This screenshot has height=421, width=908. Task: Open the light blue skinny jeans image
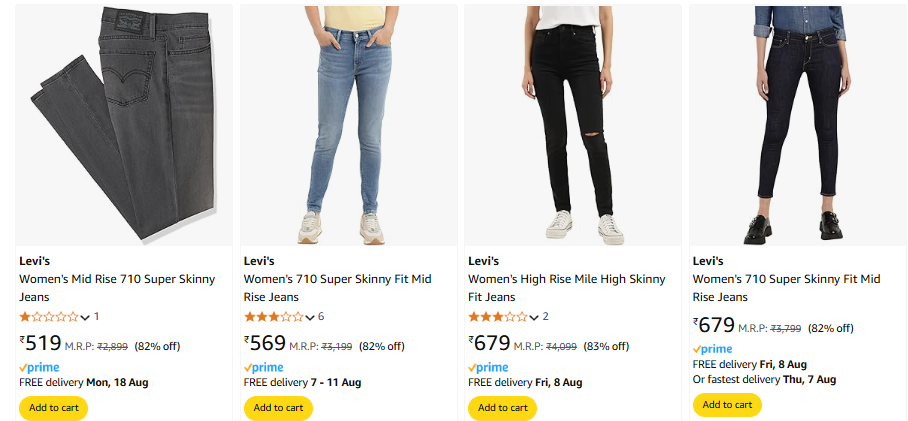(x=348, y=125)
